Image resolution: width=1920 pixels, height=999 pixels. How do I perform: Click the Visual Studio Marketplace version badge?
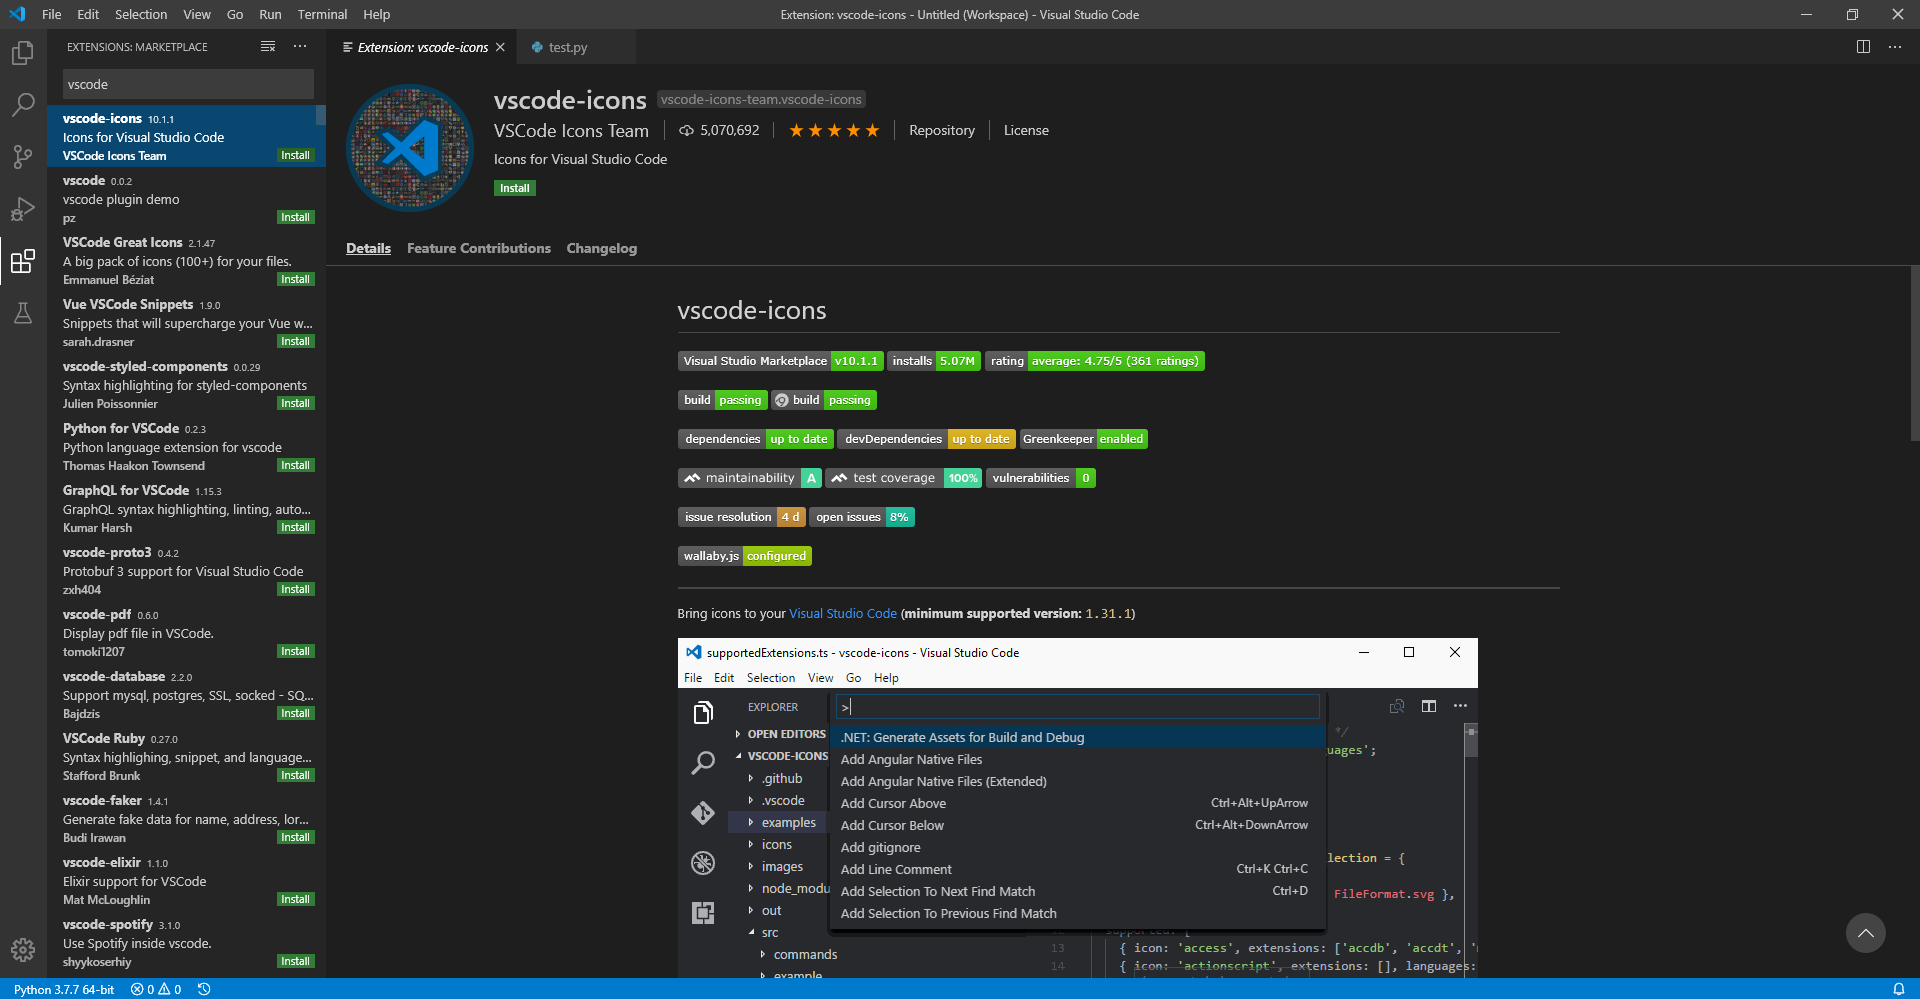(780, 361)
